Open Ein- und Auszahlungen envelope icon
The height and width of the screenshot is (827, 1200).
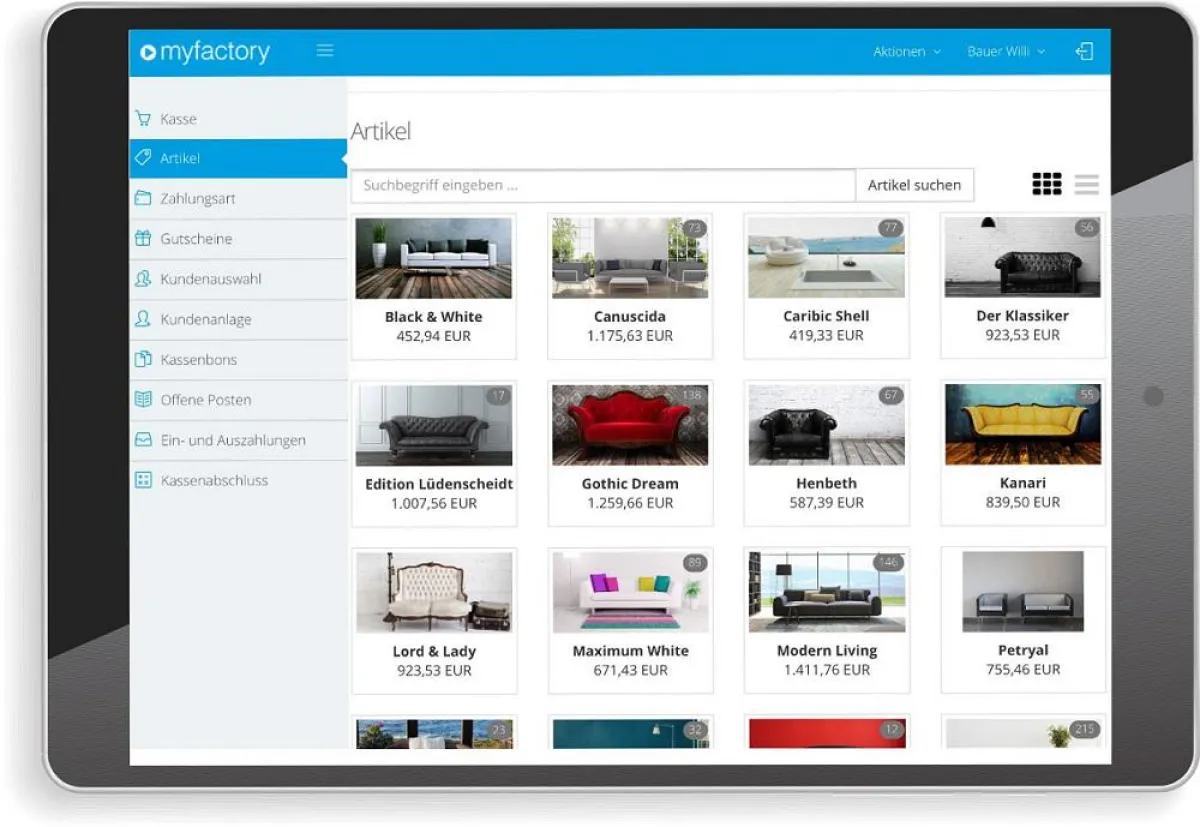(143, 439)
